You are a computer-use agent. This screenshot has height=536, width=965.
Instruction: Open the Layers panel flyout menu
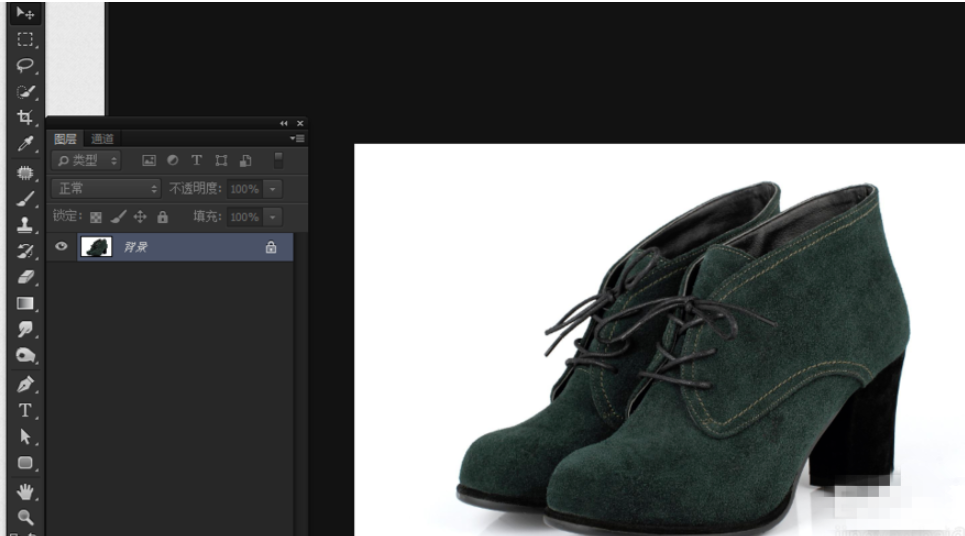pyautogui.click(x=297, y=138)
